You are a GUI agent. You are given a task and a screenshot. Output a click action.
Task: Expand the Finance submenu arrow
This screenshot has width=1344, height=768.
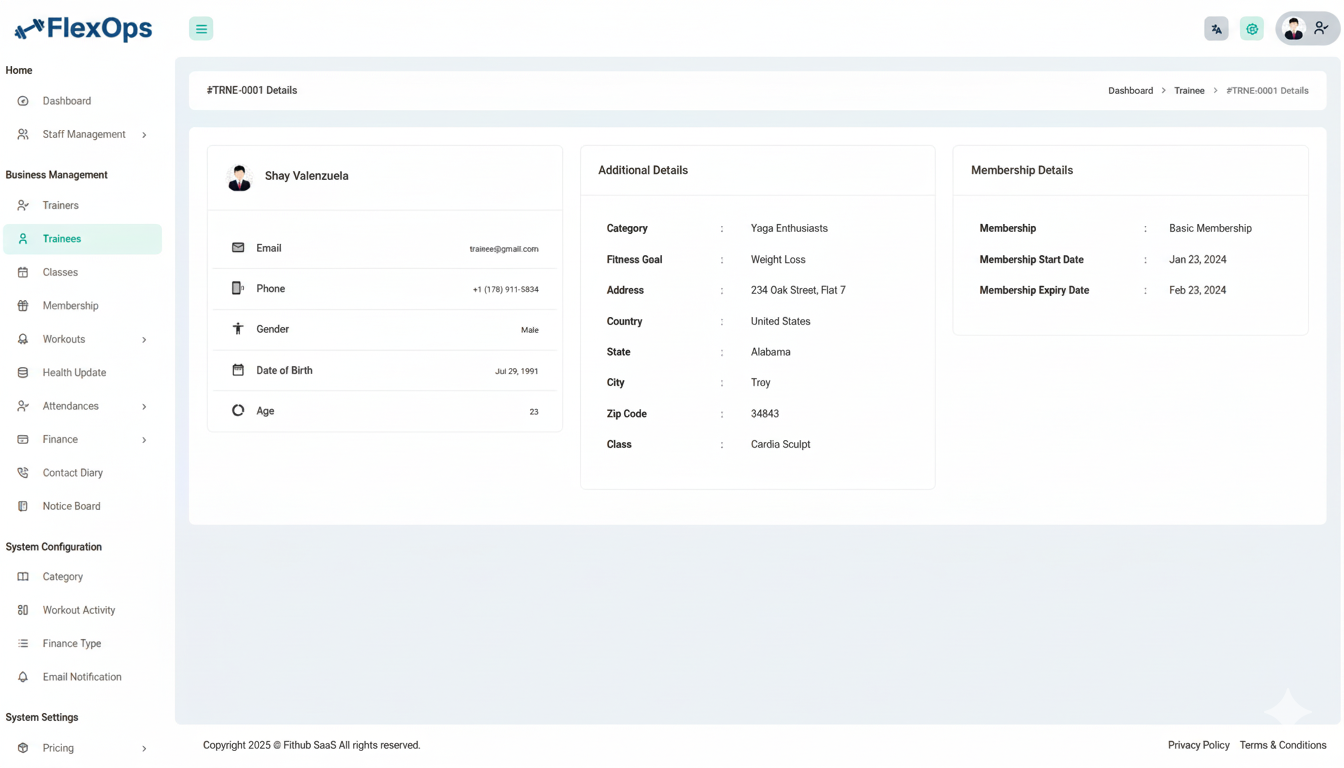(144, 440)
